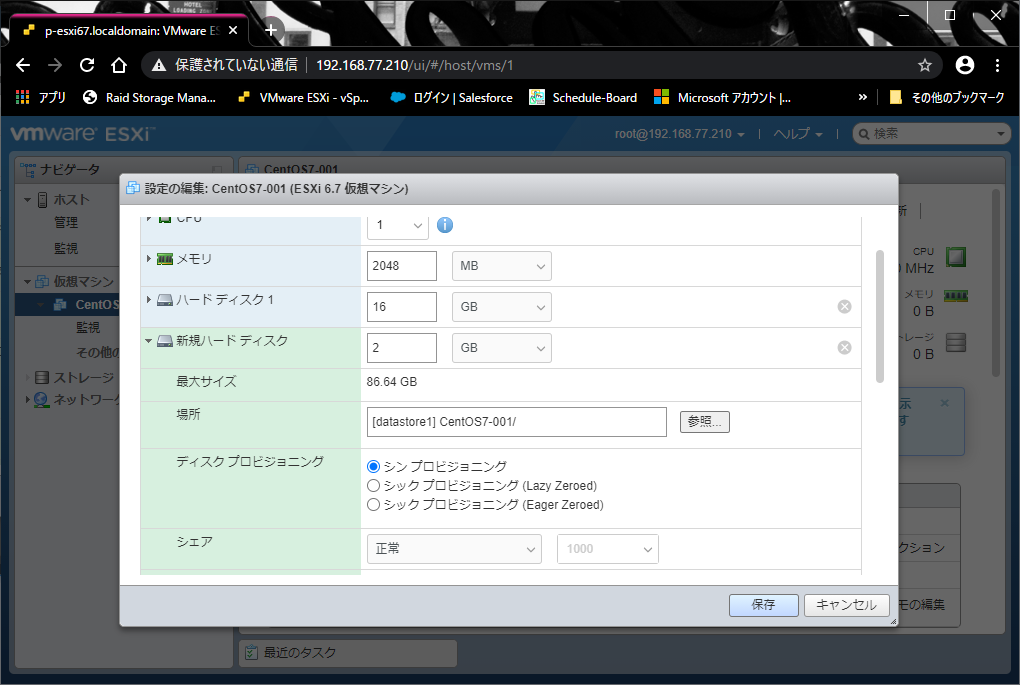The height and width of the screenshot is (685, 1020).
Task: Click the host icon in navigator
Action: pyautogui.click(x=42, y=200)
